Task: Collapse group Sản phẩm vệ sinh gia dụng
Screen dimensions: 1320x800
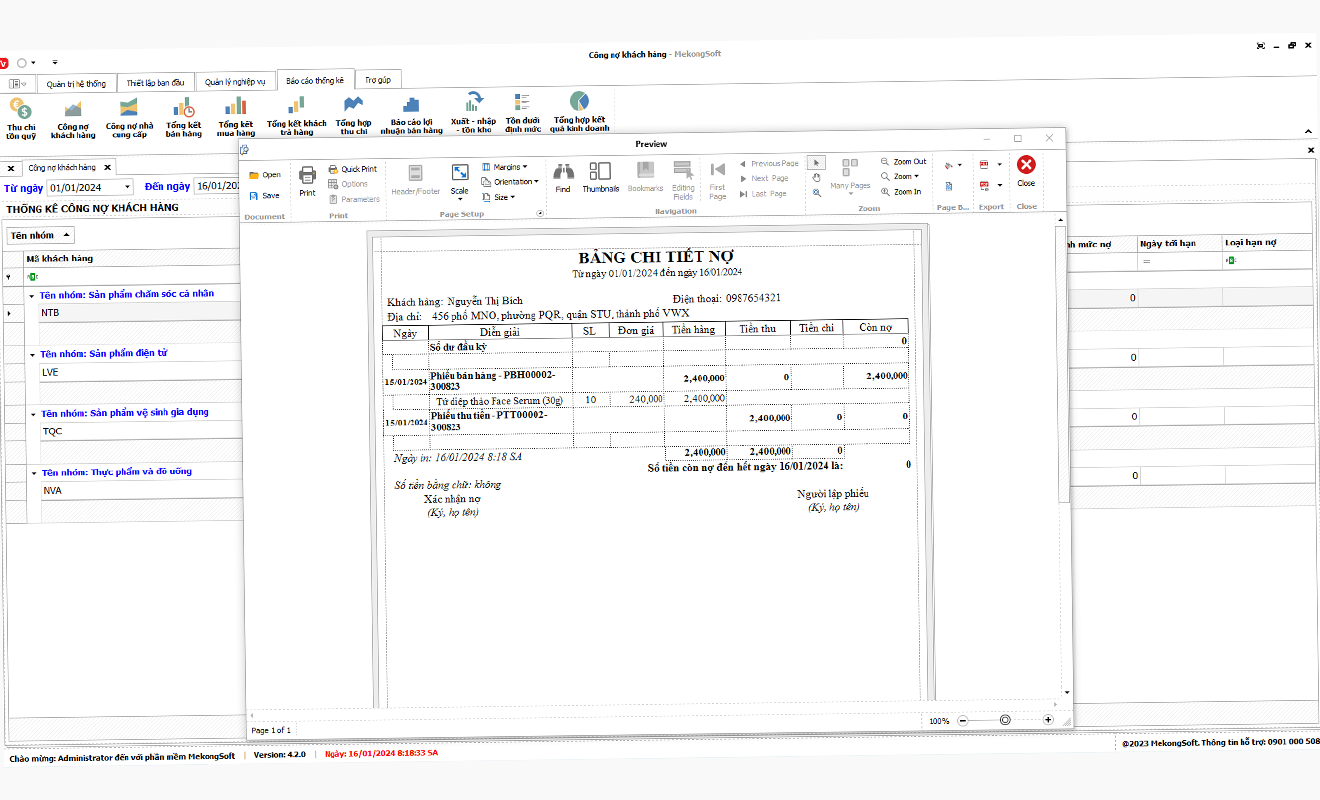Action: coord(31,413)
